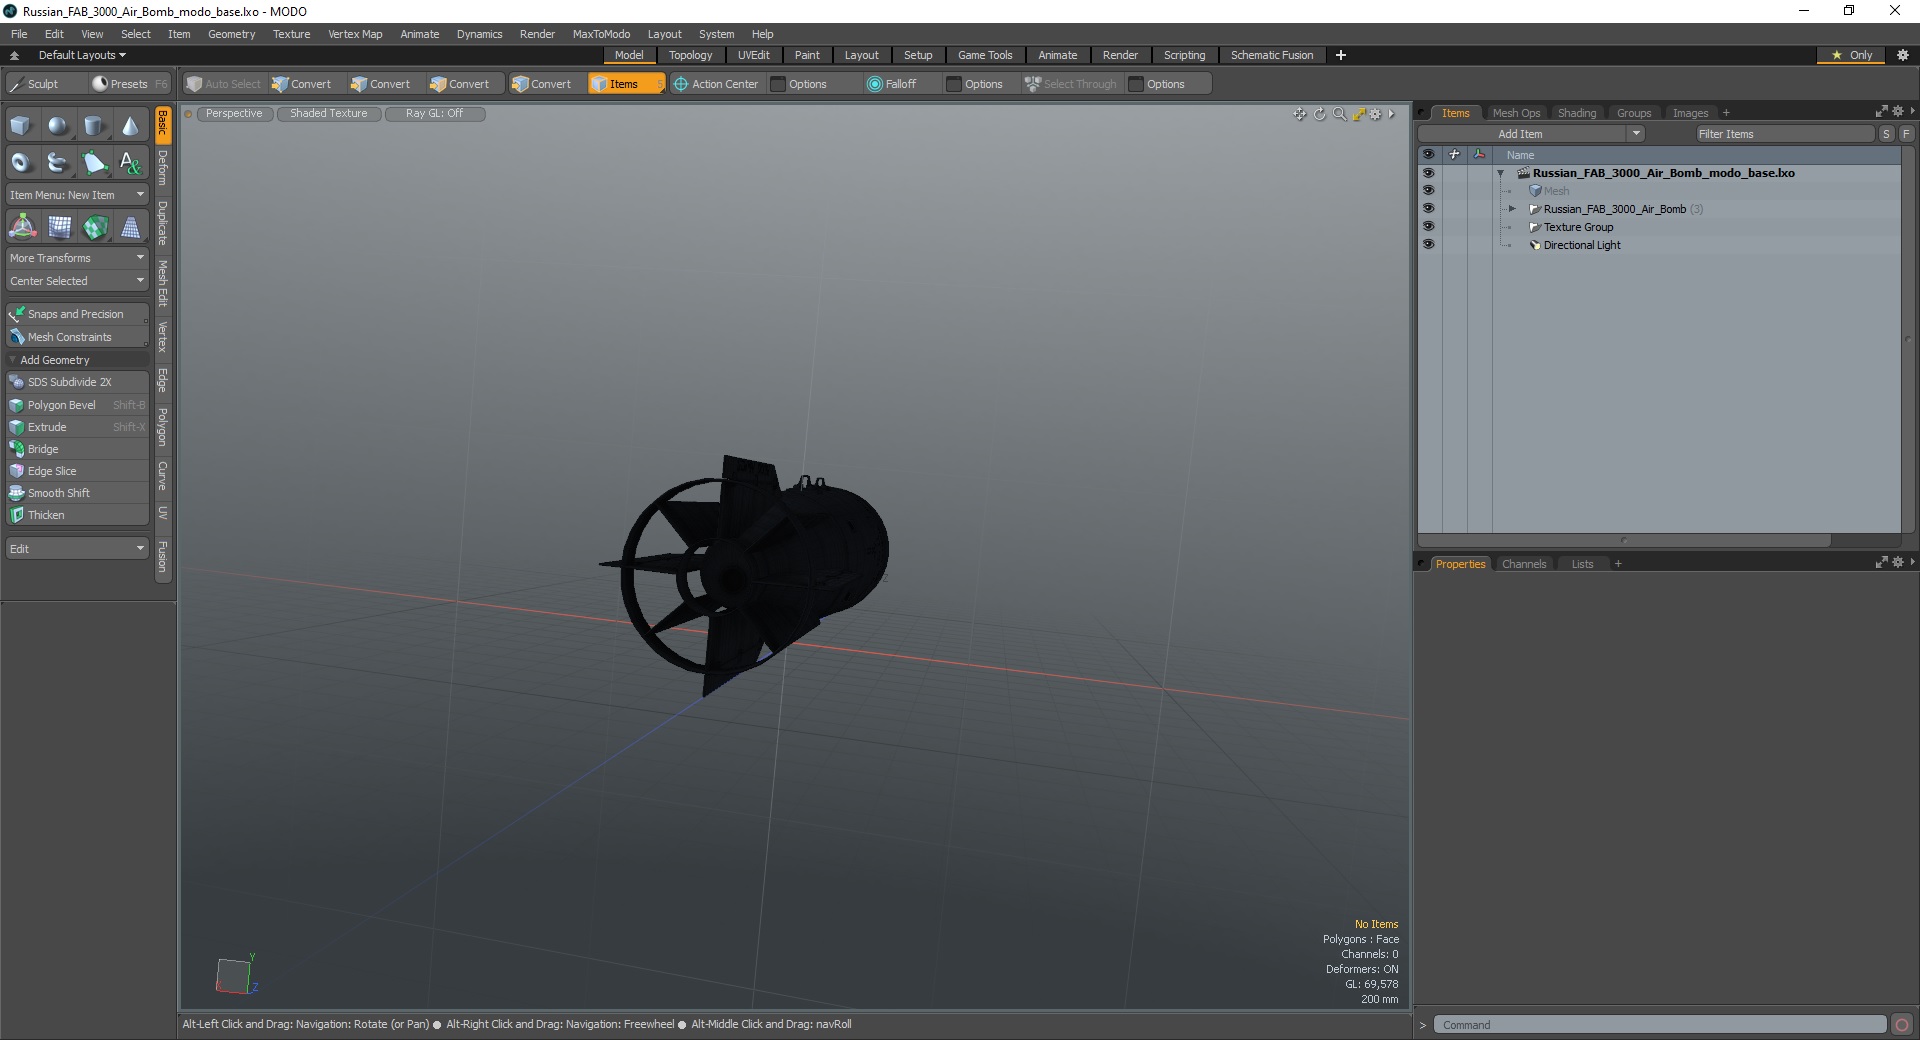Click the viewport rotate icon

coord(1319,114)
